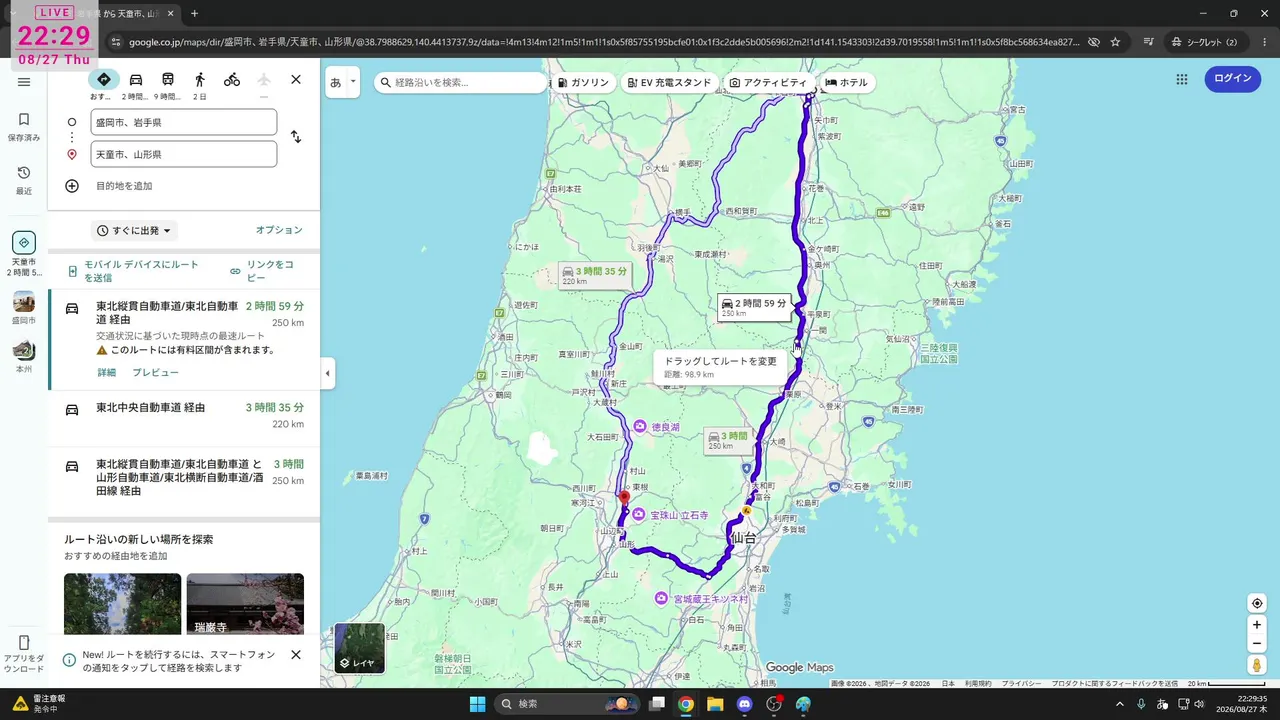The width and height of the screenshot is (1280, 720).
Task: Open the Google apps grid
Action: click(1182, 79)
